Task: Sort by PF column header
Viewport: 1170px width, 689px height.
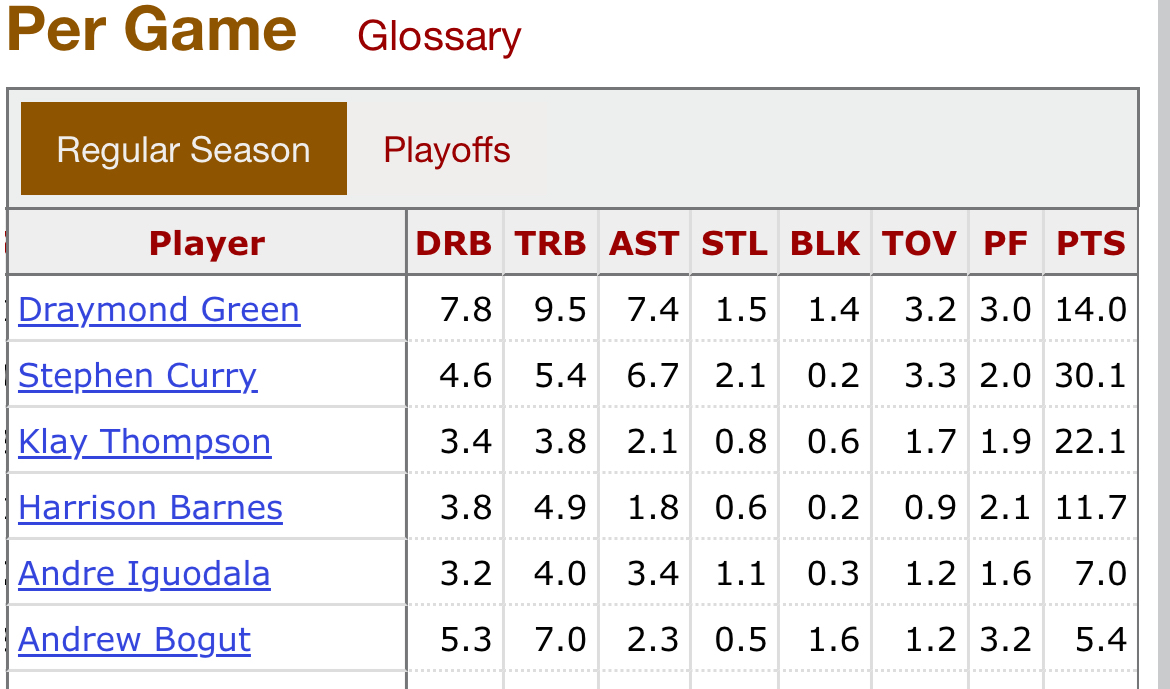Action: coord(1005,243)
